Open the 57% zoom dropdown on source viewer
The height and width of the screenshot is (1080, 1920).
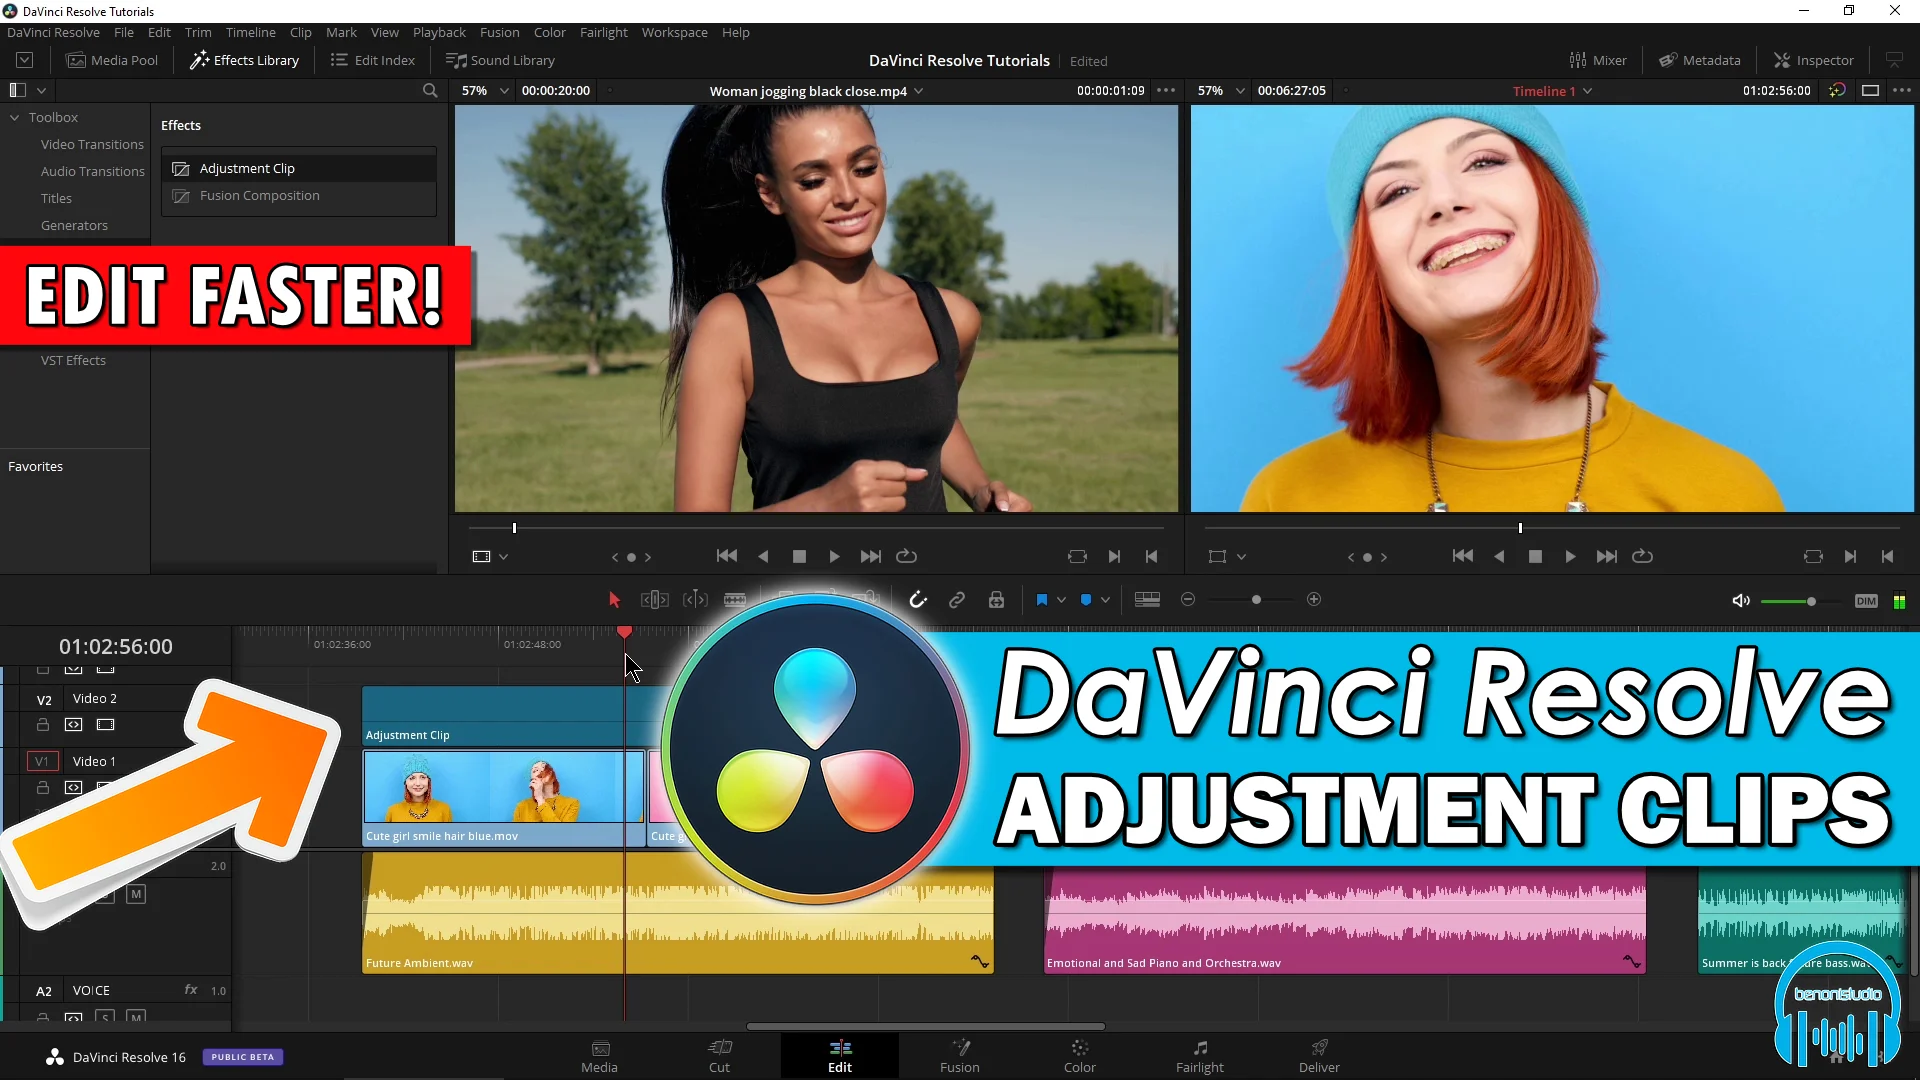483,90
